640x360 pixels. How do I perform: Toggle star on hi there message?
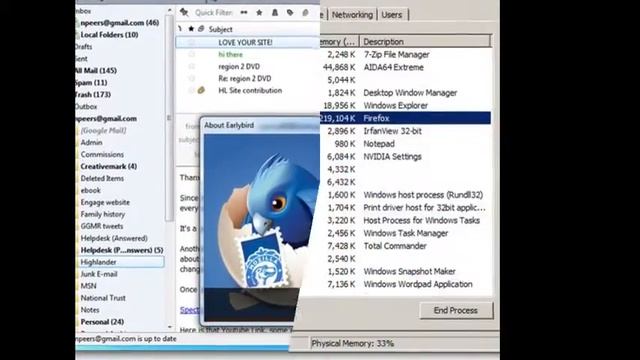pos(191,54)
